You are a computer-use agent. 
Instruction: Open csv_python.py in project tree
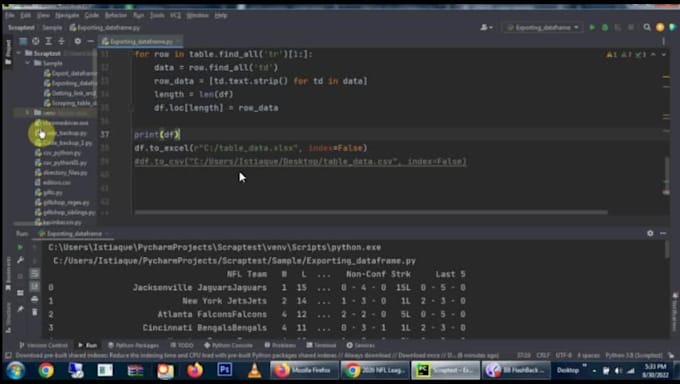[x=58, y=153]
